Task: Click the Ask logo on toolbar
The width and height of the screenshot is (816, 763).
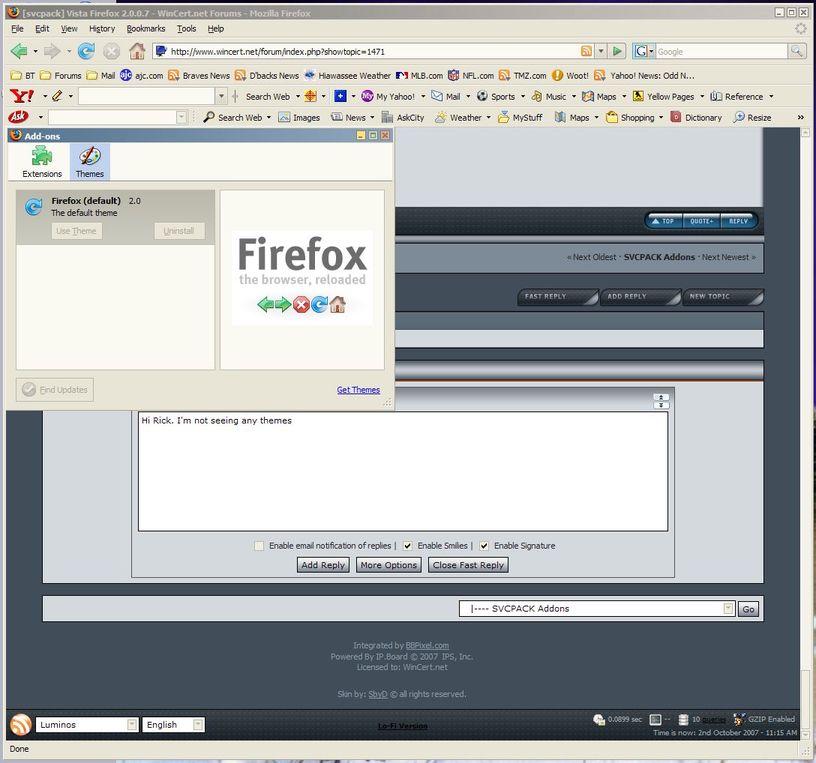Action: (17, 117)
